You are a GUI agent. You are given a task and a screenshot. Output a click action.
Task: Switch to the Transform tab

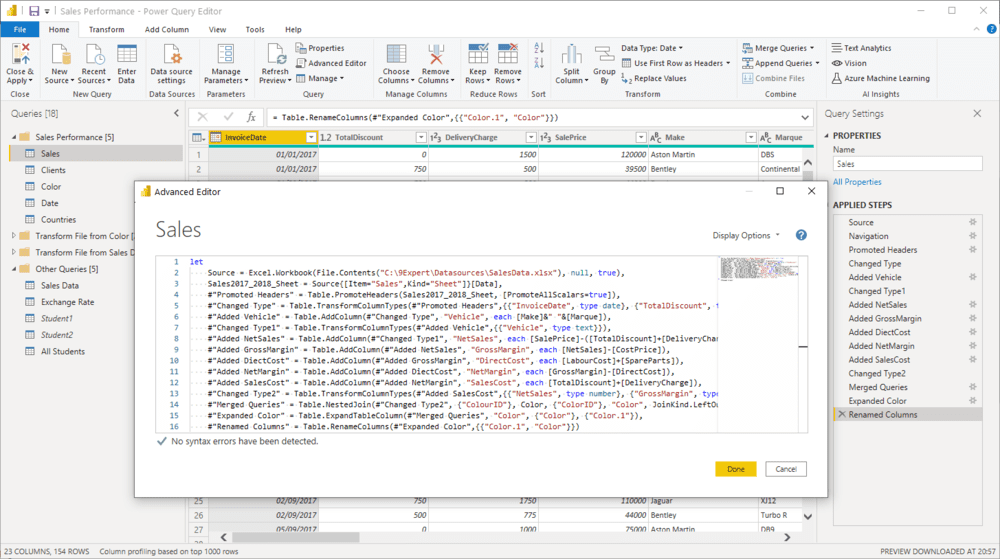pos(107,29)
